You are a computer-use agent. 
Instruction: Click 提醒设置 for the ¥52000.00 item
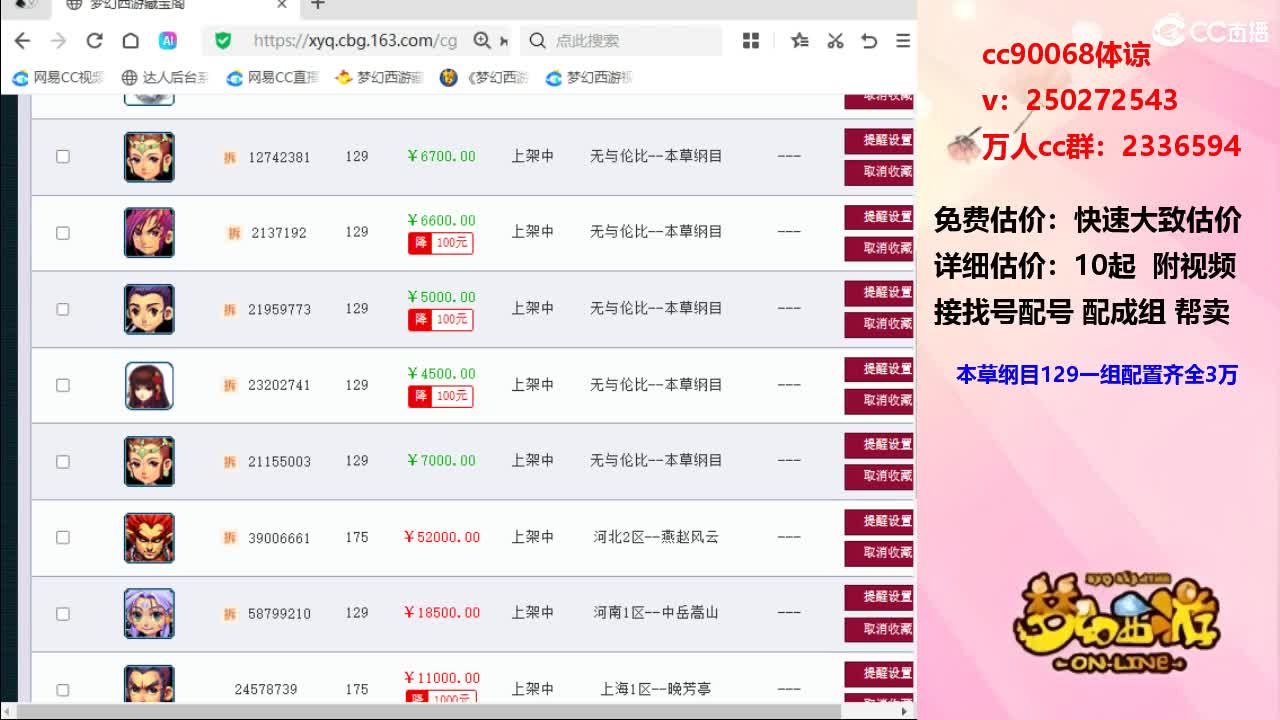coord(879,522)
